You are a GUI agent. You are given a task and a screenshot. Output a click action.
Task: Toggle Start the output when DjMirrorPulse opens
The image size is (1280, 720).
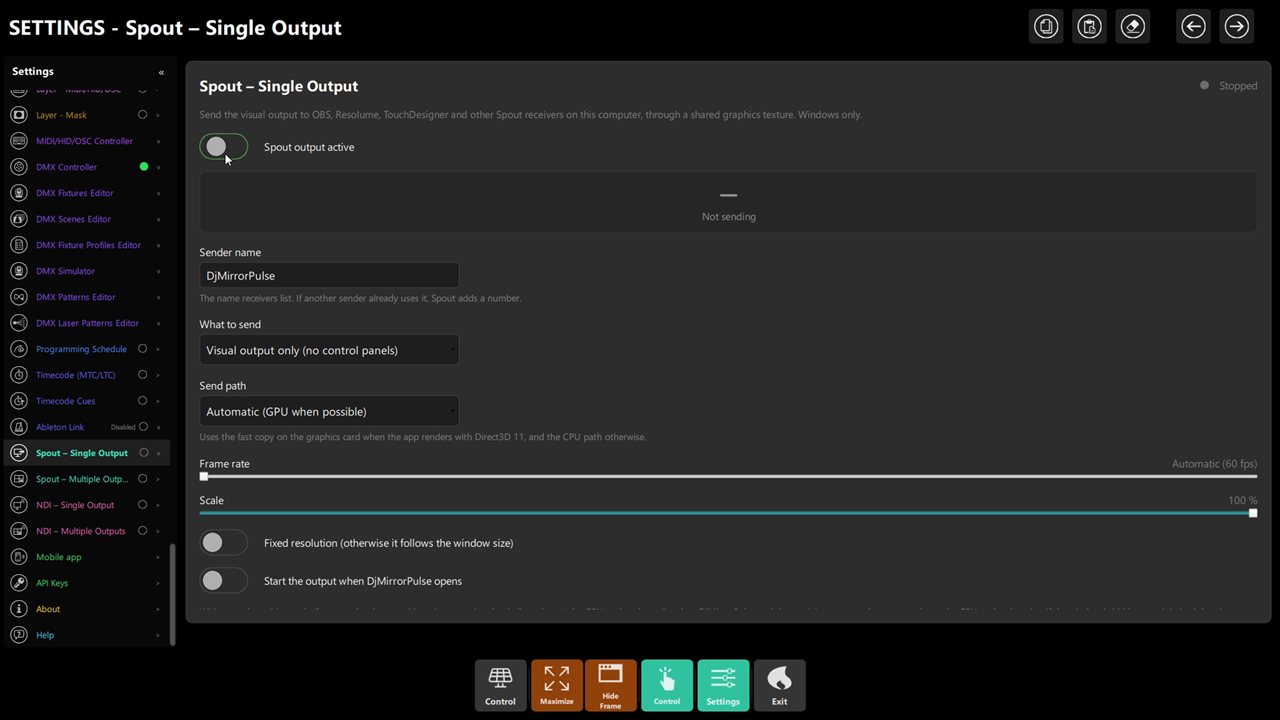223,581
